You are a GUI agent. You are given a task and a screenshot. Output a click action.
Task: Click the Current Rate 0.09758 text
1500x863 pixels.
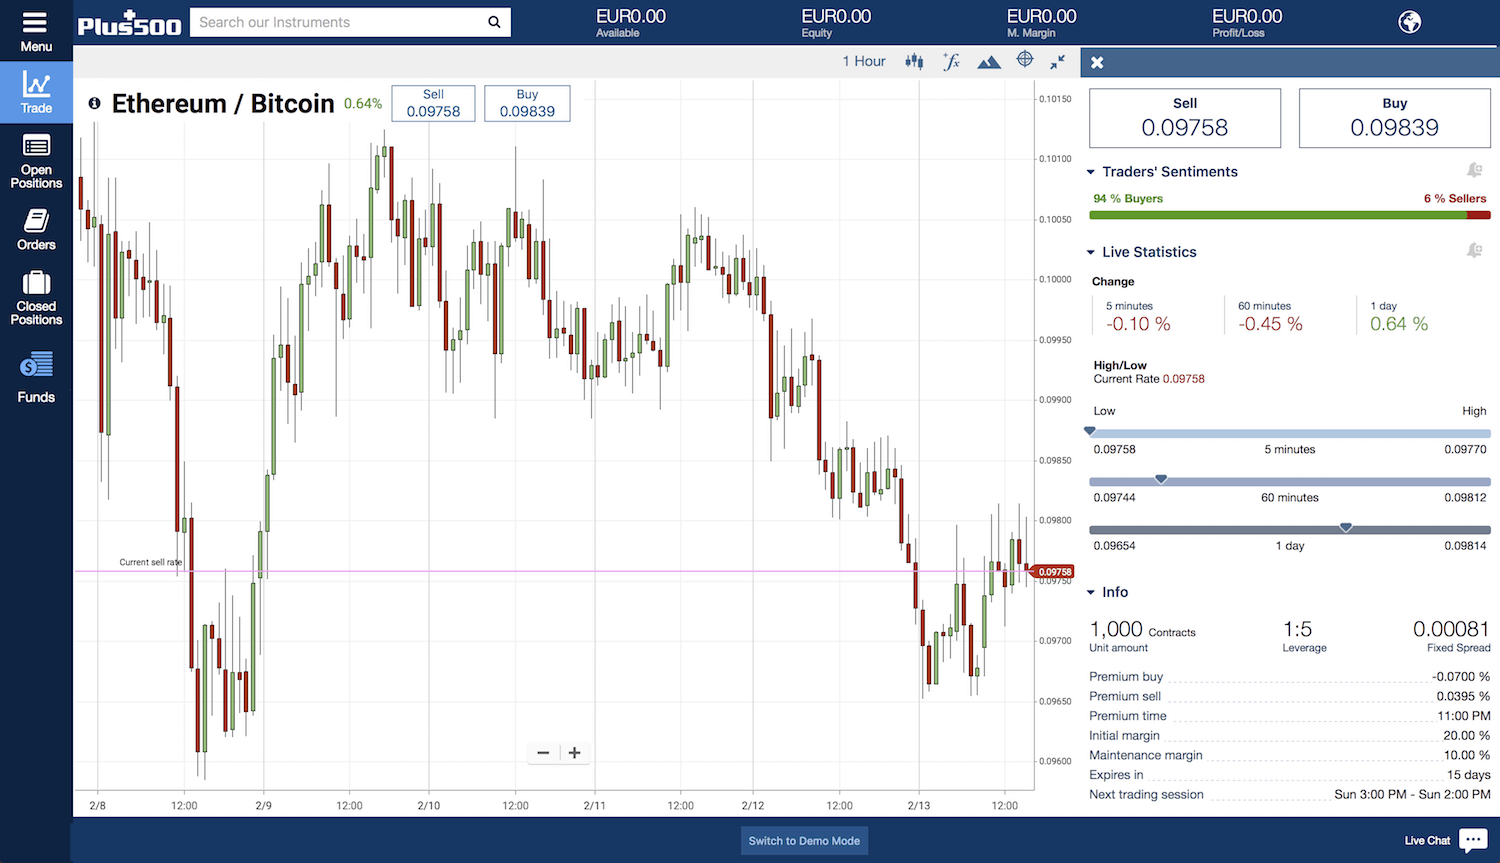click(x=1149, y=379)
